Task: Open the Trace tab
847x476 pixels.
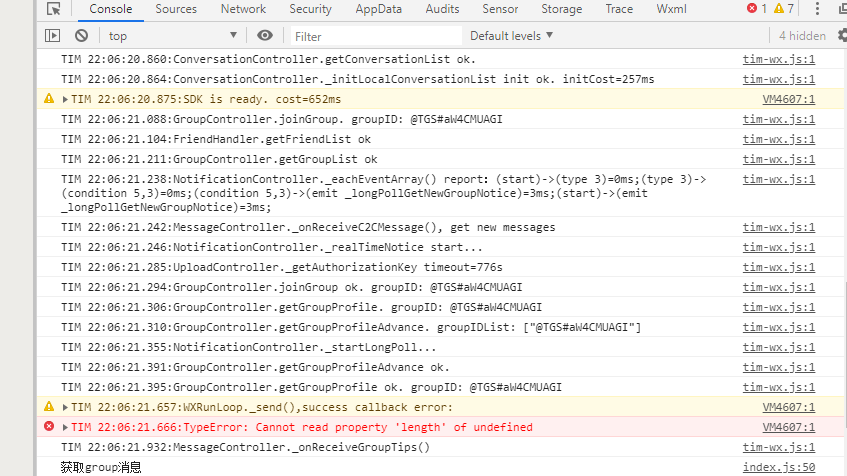Action: (619, 9)
